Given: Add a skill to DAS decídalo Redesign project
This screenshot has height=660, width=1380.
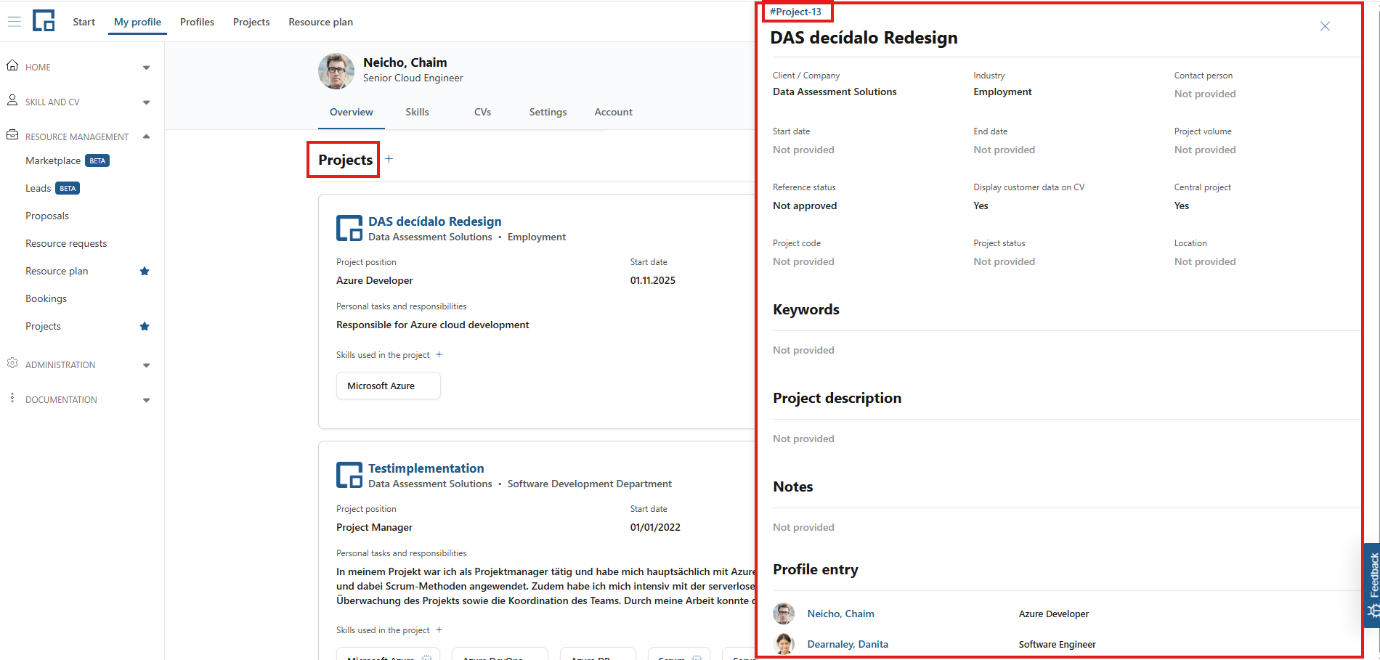Looking at the screenshot, I should point(439,354).
